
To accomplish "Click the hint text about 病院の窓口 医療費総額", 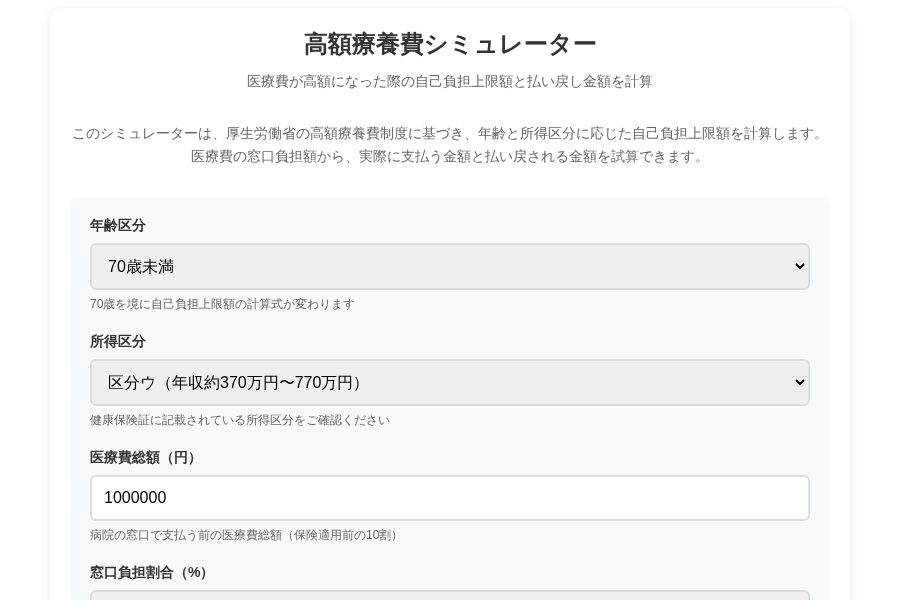I will click(x=246, y=536).
